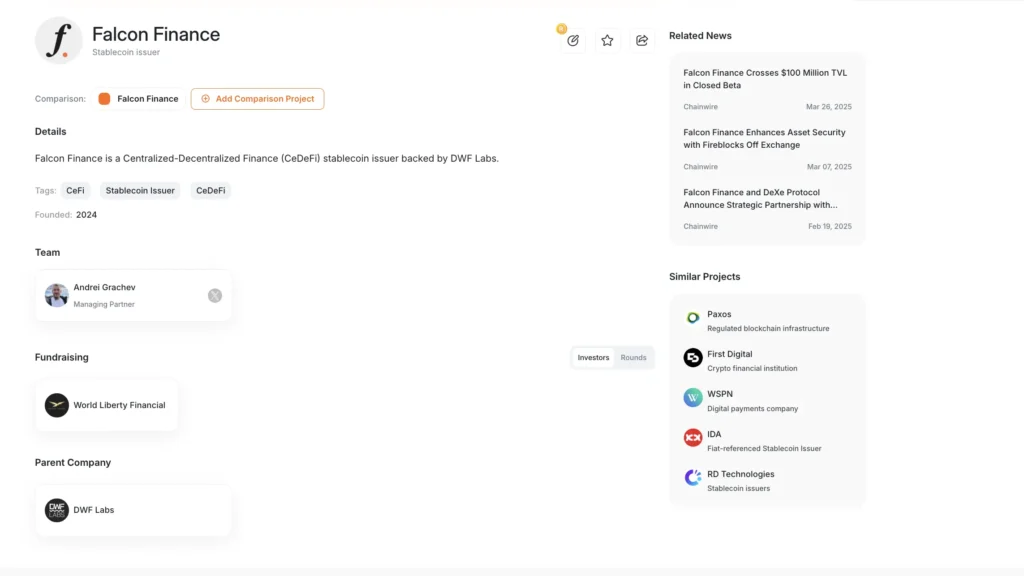The image size is (1024, 576).
Task: Read news: Crosses $100 Million TVL
Action: (x=765, y=79)
